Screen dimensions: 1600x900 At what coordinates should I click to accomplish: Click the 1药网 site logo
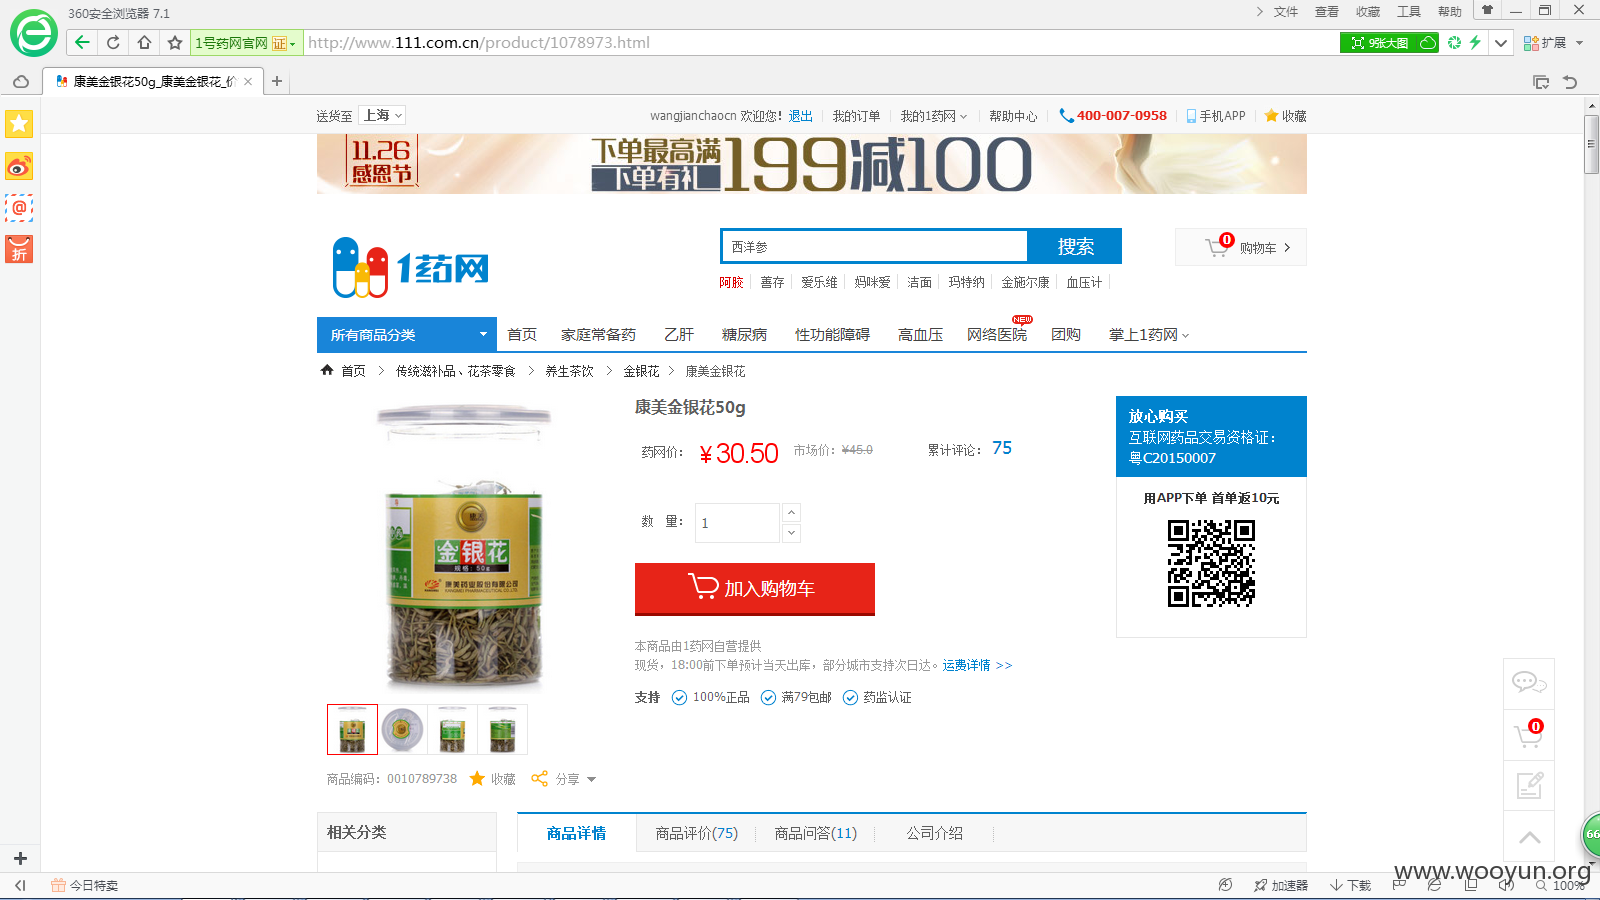pos(410,267)
